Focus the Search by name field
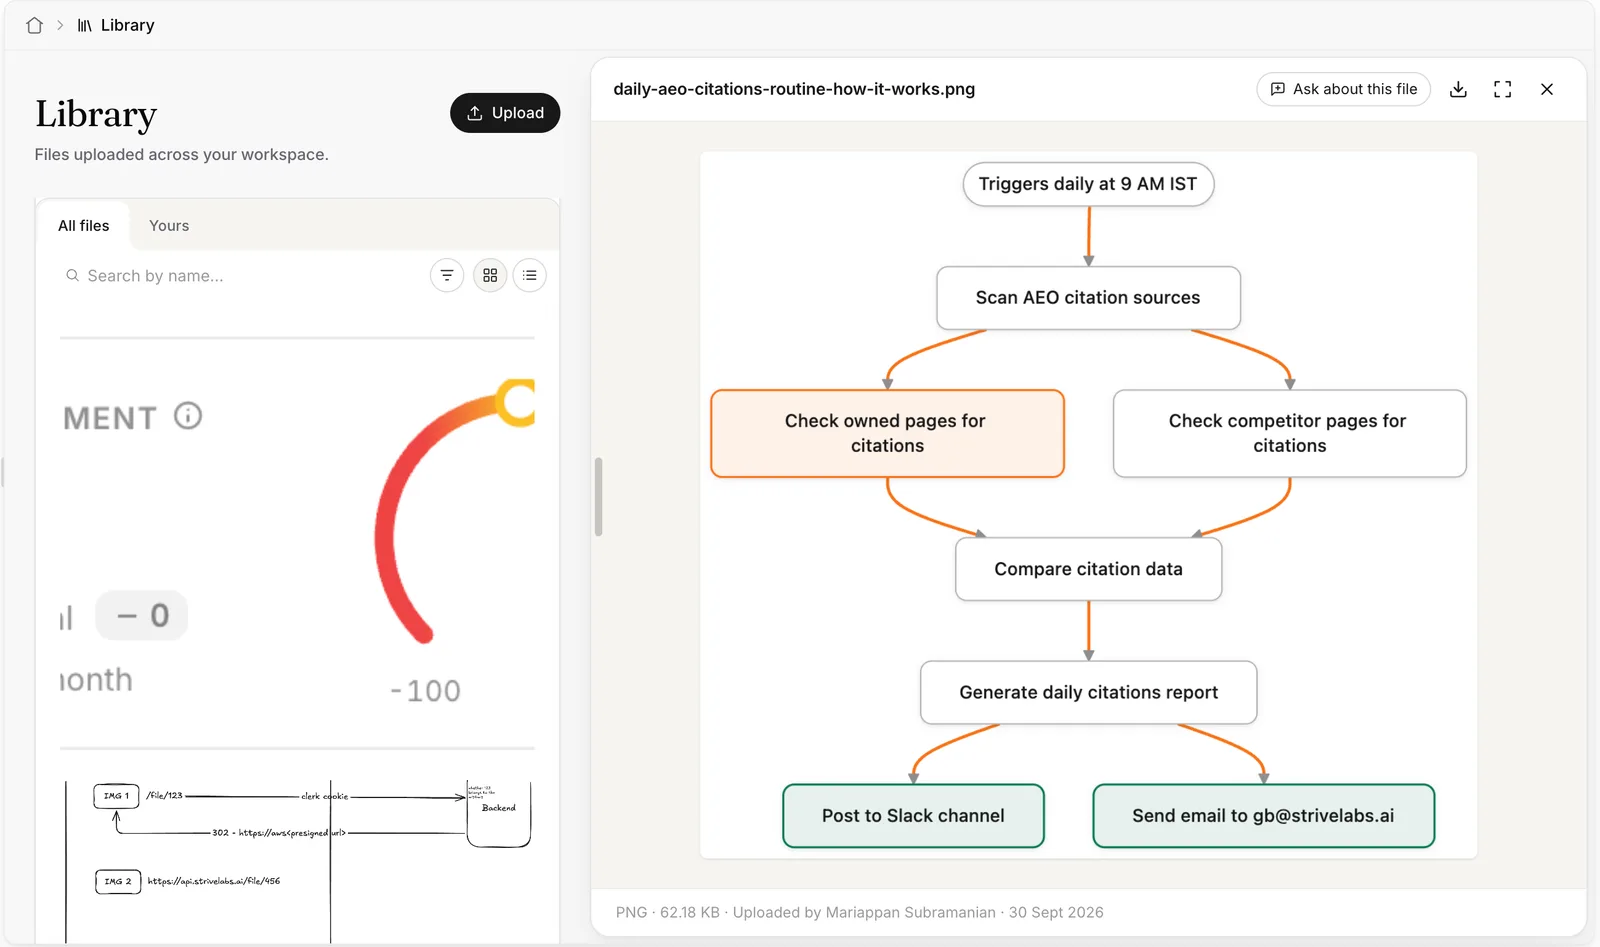1600x947 pixels. pos(240,276)
